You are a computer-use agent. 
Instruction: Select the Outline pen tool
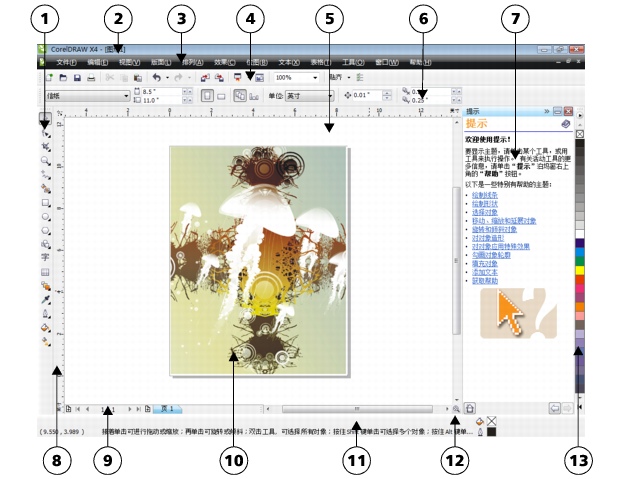coord(46,314)
